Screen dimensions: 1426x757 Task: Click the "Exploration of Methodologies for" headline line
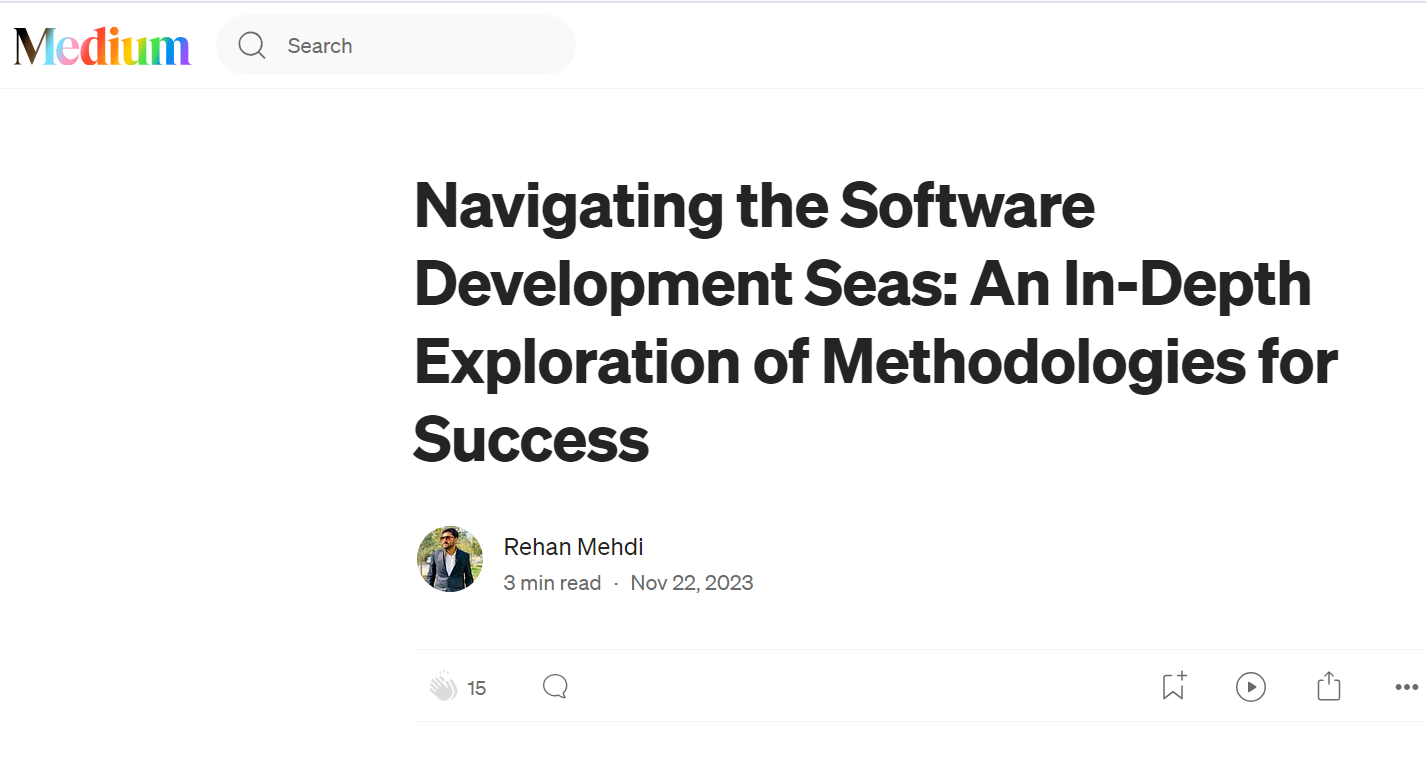pos(876,361)
